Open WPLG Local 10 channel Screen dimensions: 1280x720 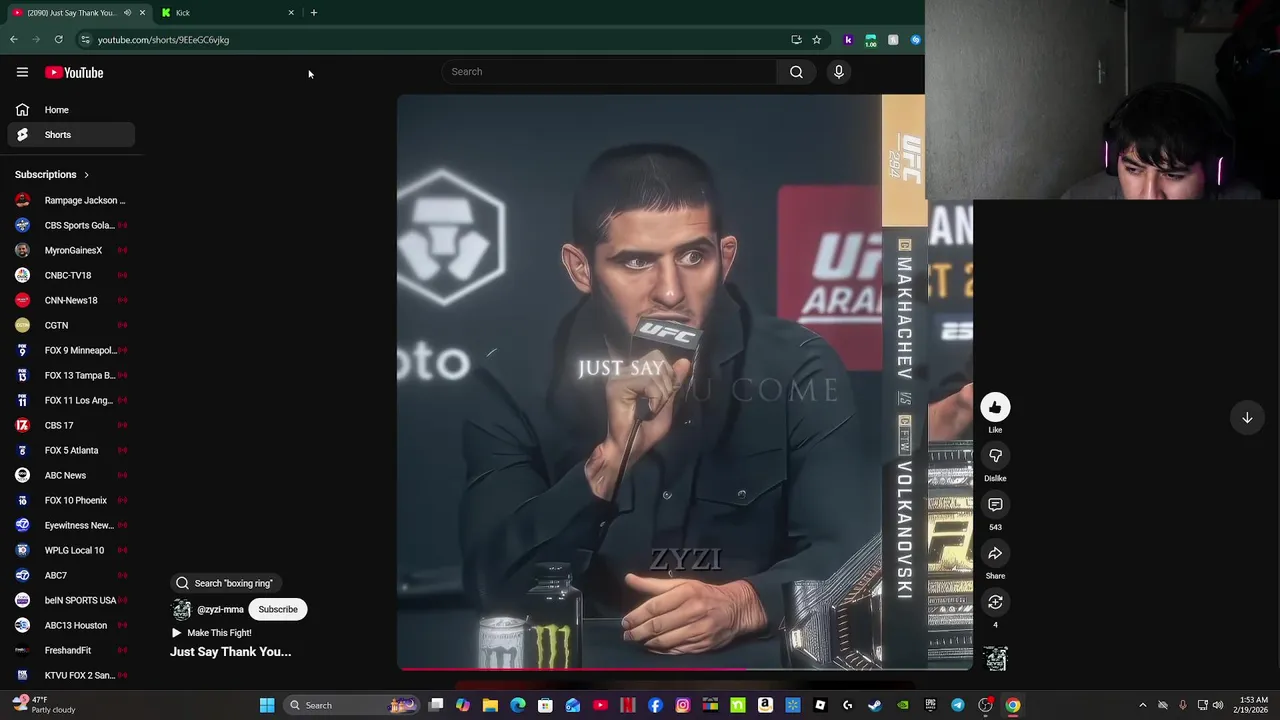click(x=71, y=550)
